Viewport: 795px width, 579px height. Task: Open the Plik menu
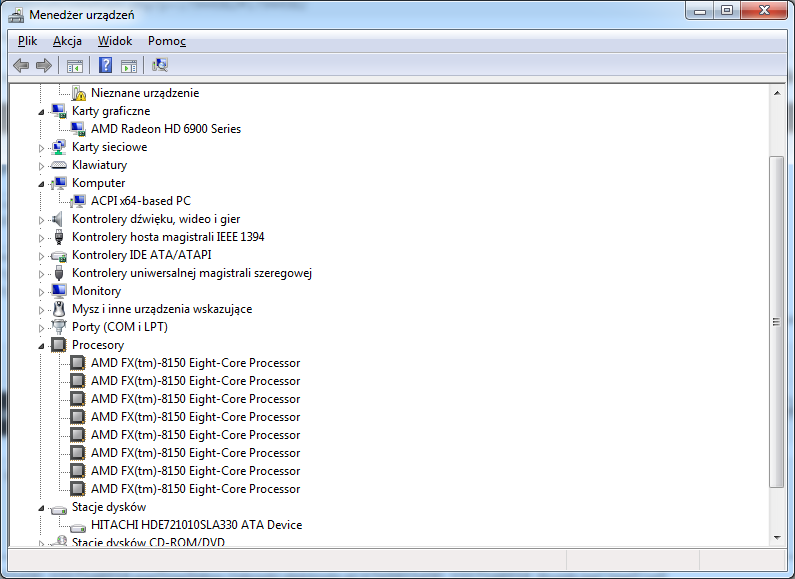click(27, 41)
